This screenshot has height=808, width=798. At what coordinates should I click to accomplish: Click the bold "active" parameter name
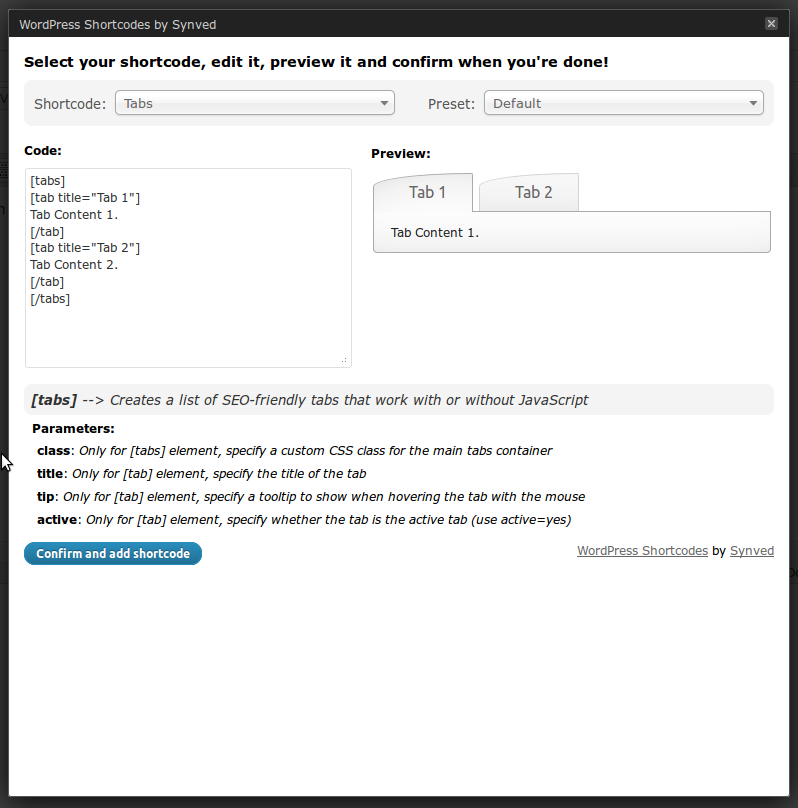click(x=57, y=519)
